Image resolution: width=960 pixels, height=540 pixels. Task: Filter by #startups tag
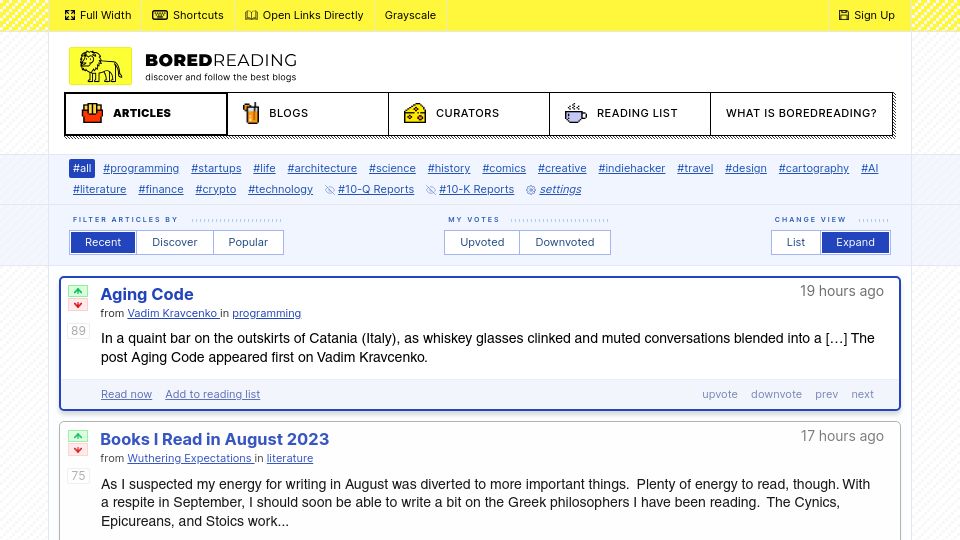click(x=216, y=168)
